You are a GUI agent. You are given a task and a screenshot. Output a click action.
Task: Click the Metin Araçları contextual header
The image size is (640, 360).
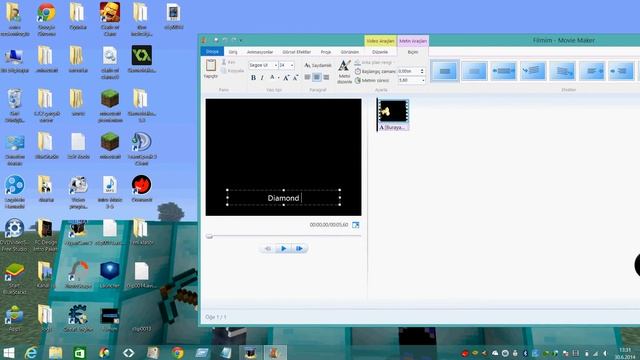coord(413,41)
